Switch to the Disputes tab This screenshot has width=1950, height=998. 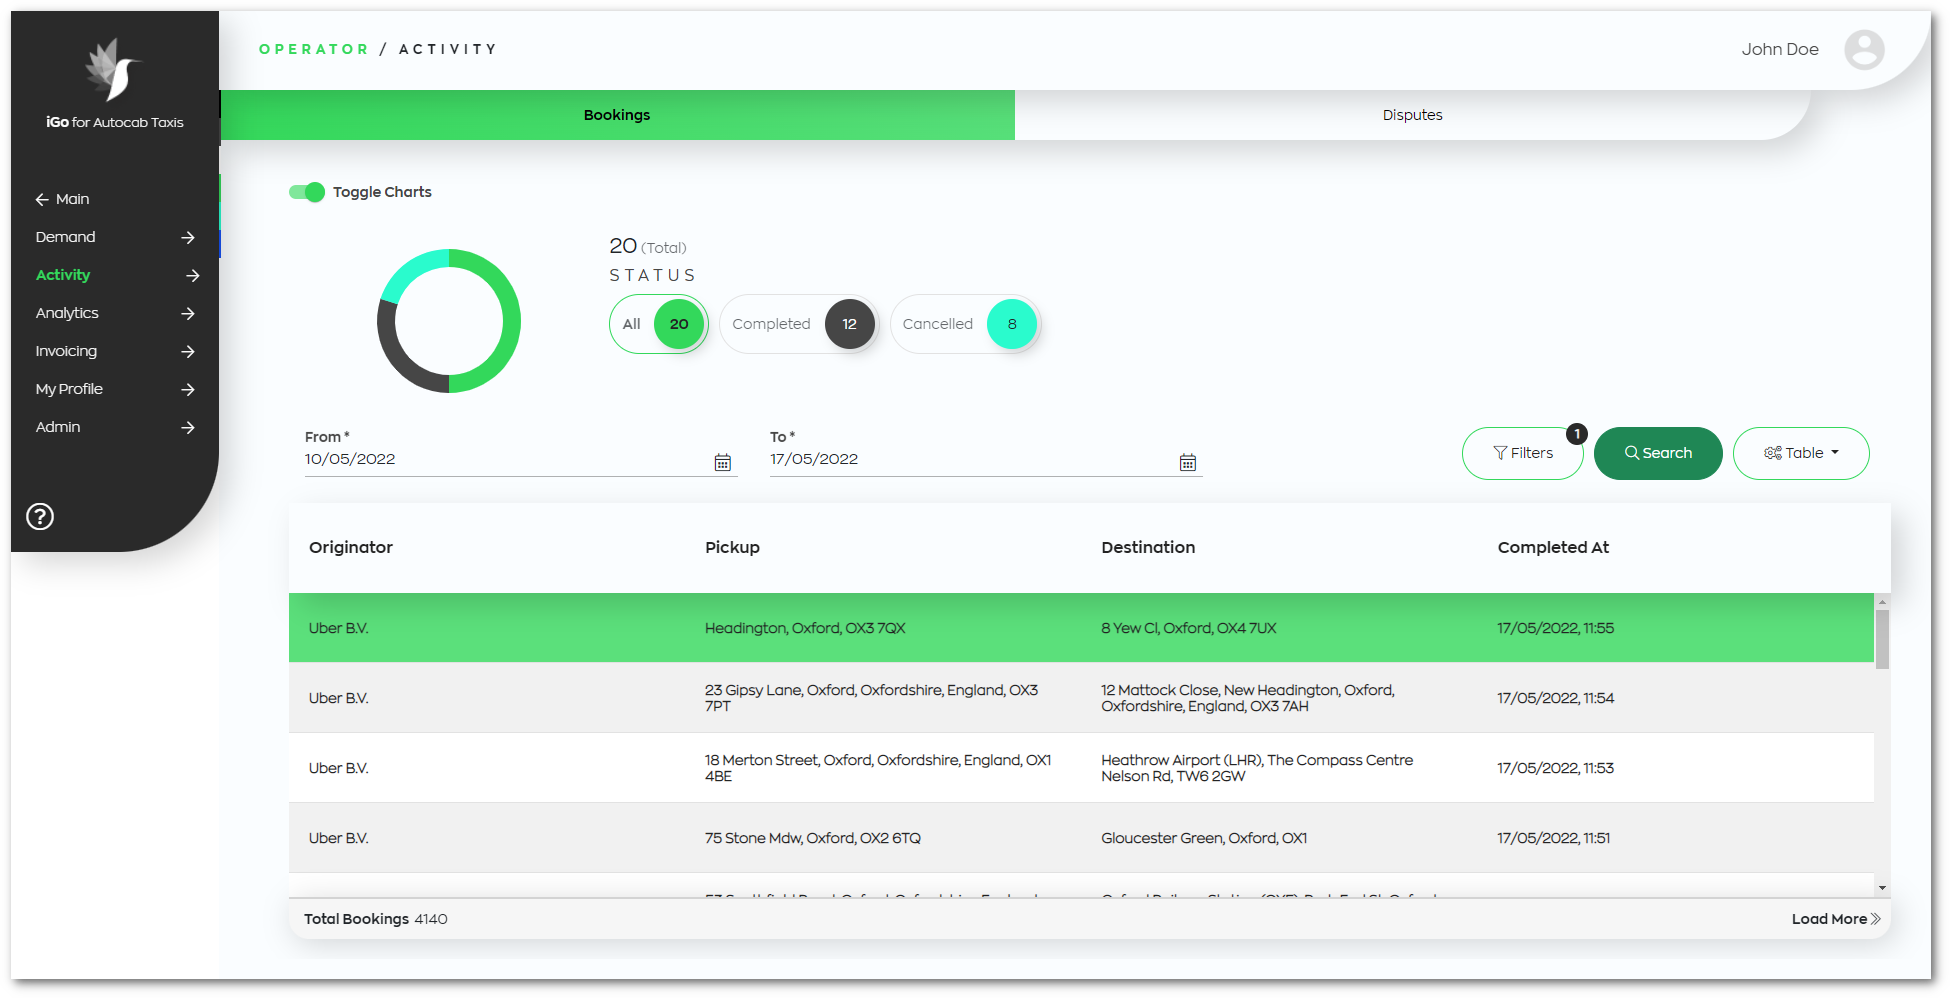1412,115
